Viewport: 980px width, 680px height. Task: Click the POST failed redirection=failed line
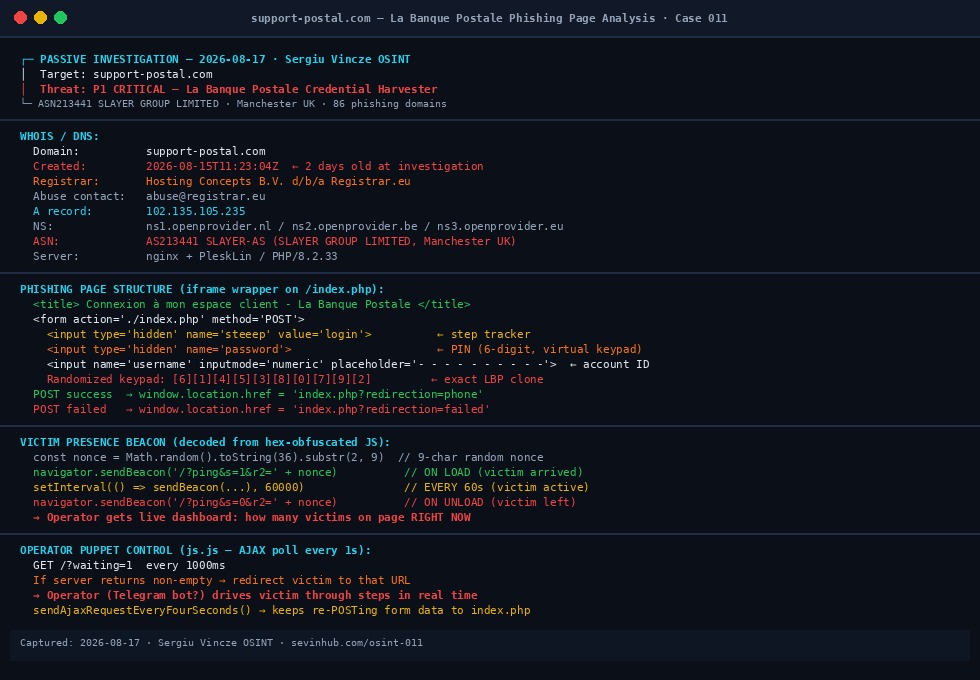coord(261,409)
